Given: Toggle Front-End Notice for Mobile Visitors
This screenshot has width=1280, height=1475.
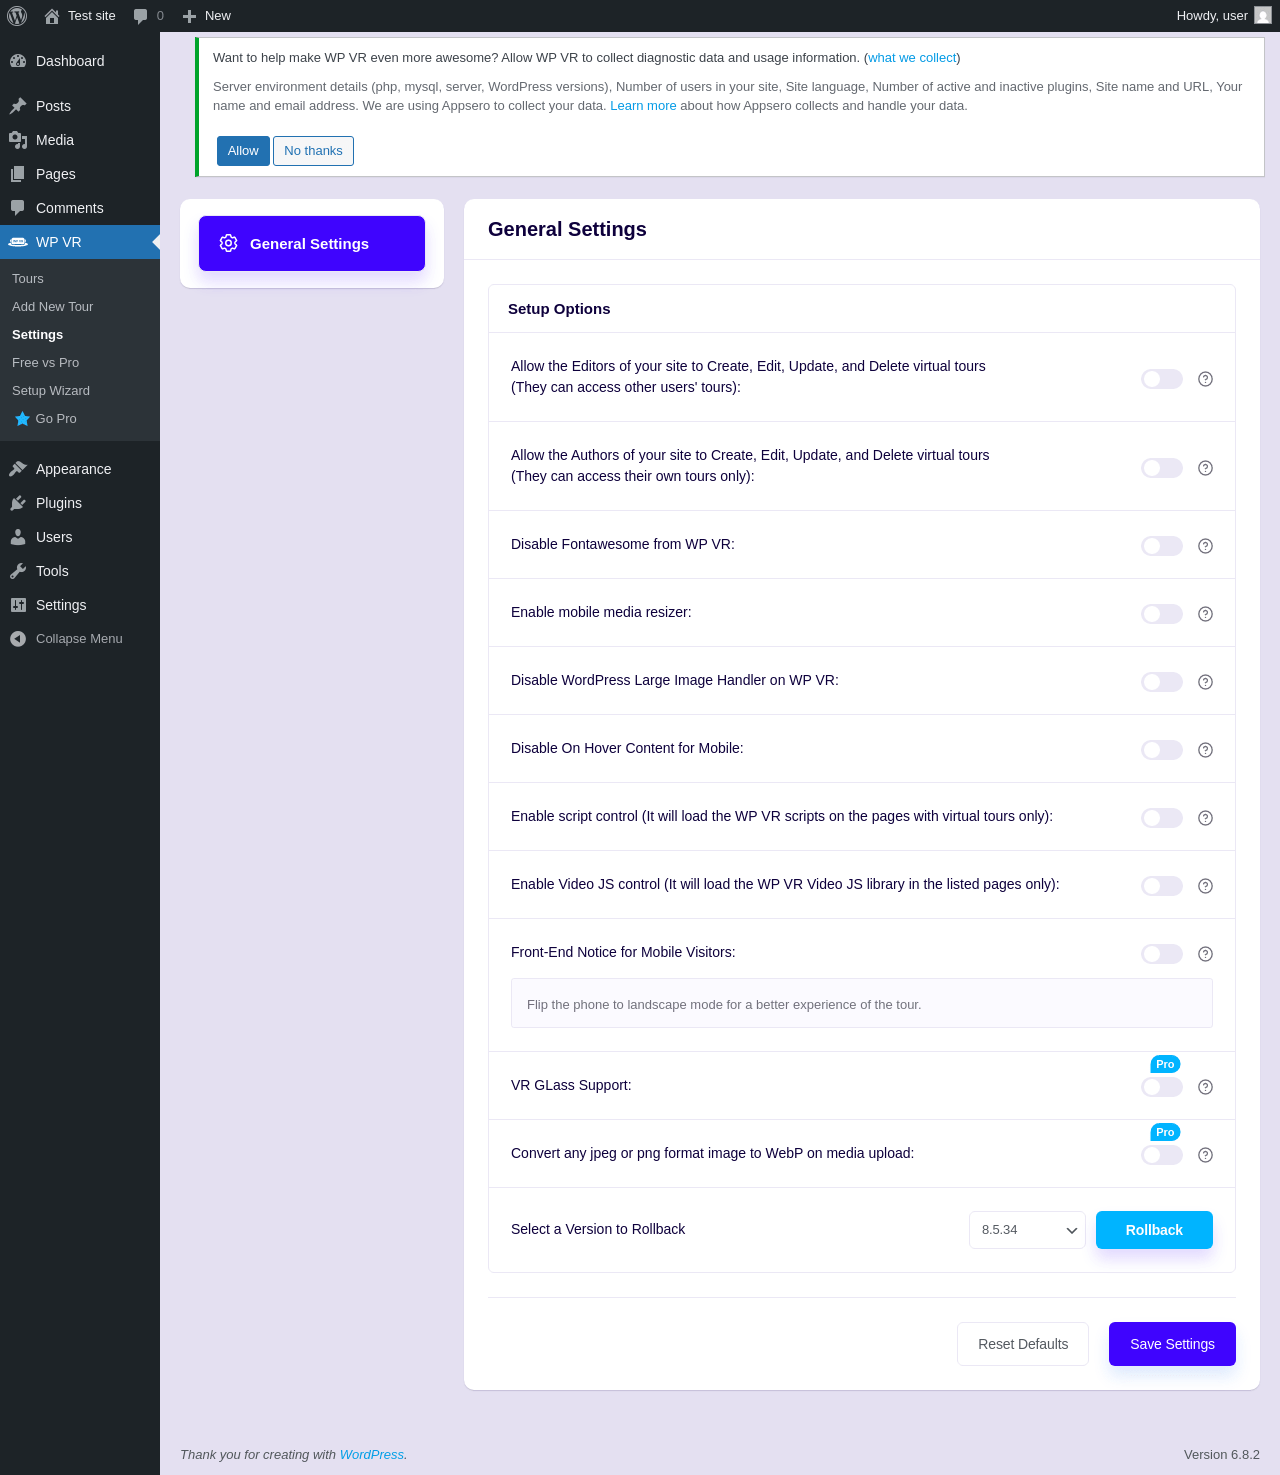Looking at the screenshot, I should 1162,954.
